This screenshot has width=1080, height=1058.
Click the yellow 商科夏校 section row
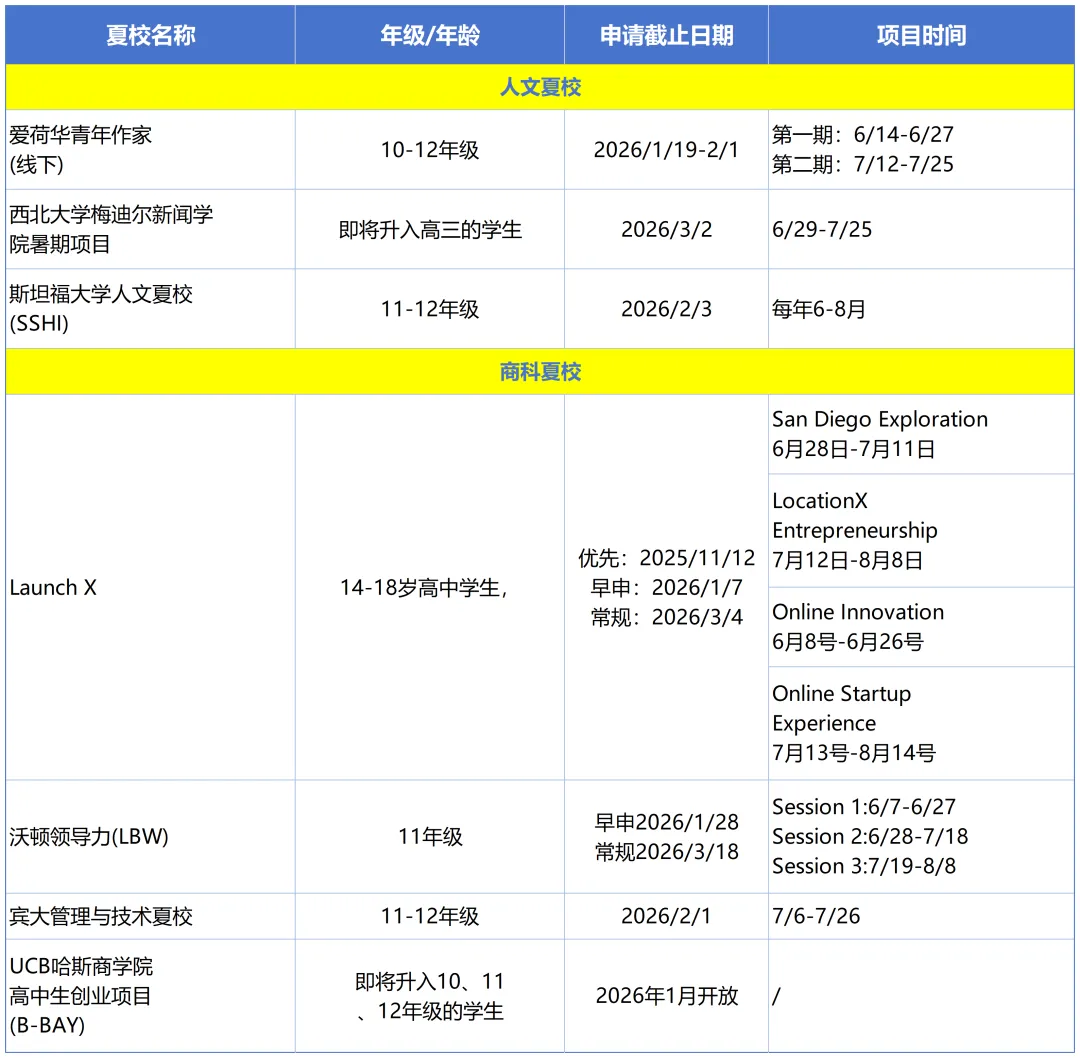[x=540, y=372]
